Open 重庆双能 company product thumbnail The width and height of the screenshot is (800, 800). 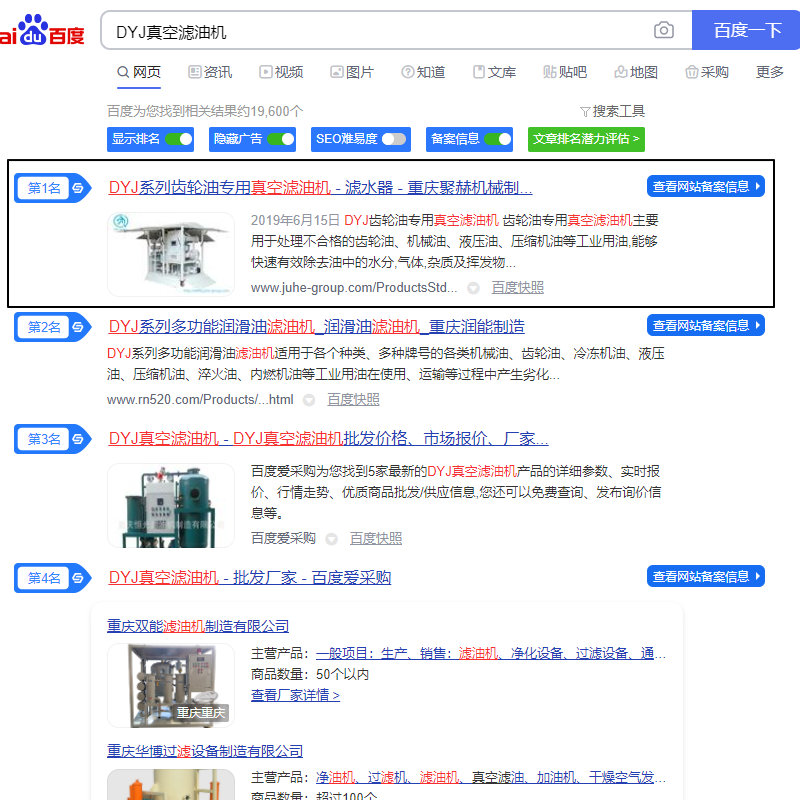[x=171, y=685]
